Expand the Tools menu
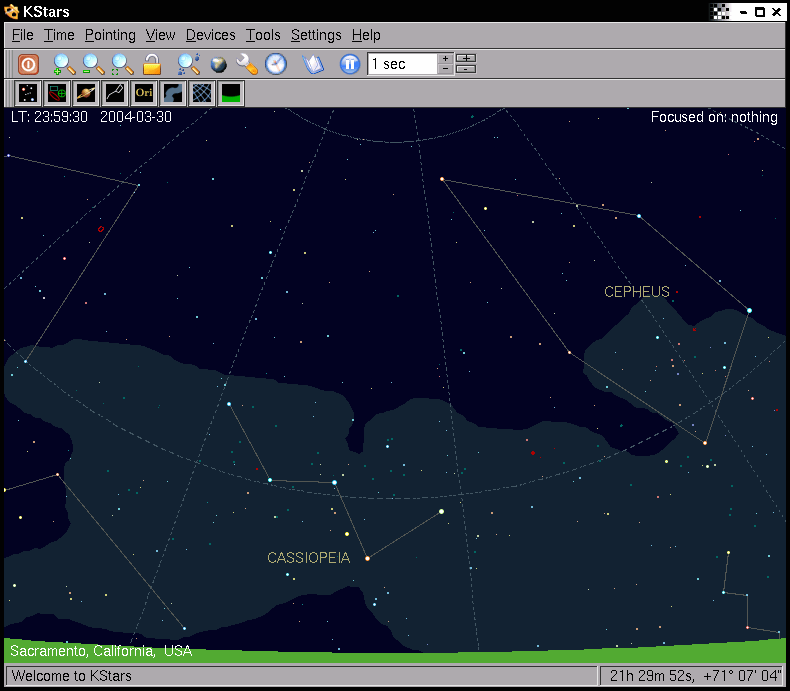 (x=263, y=35)
